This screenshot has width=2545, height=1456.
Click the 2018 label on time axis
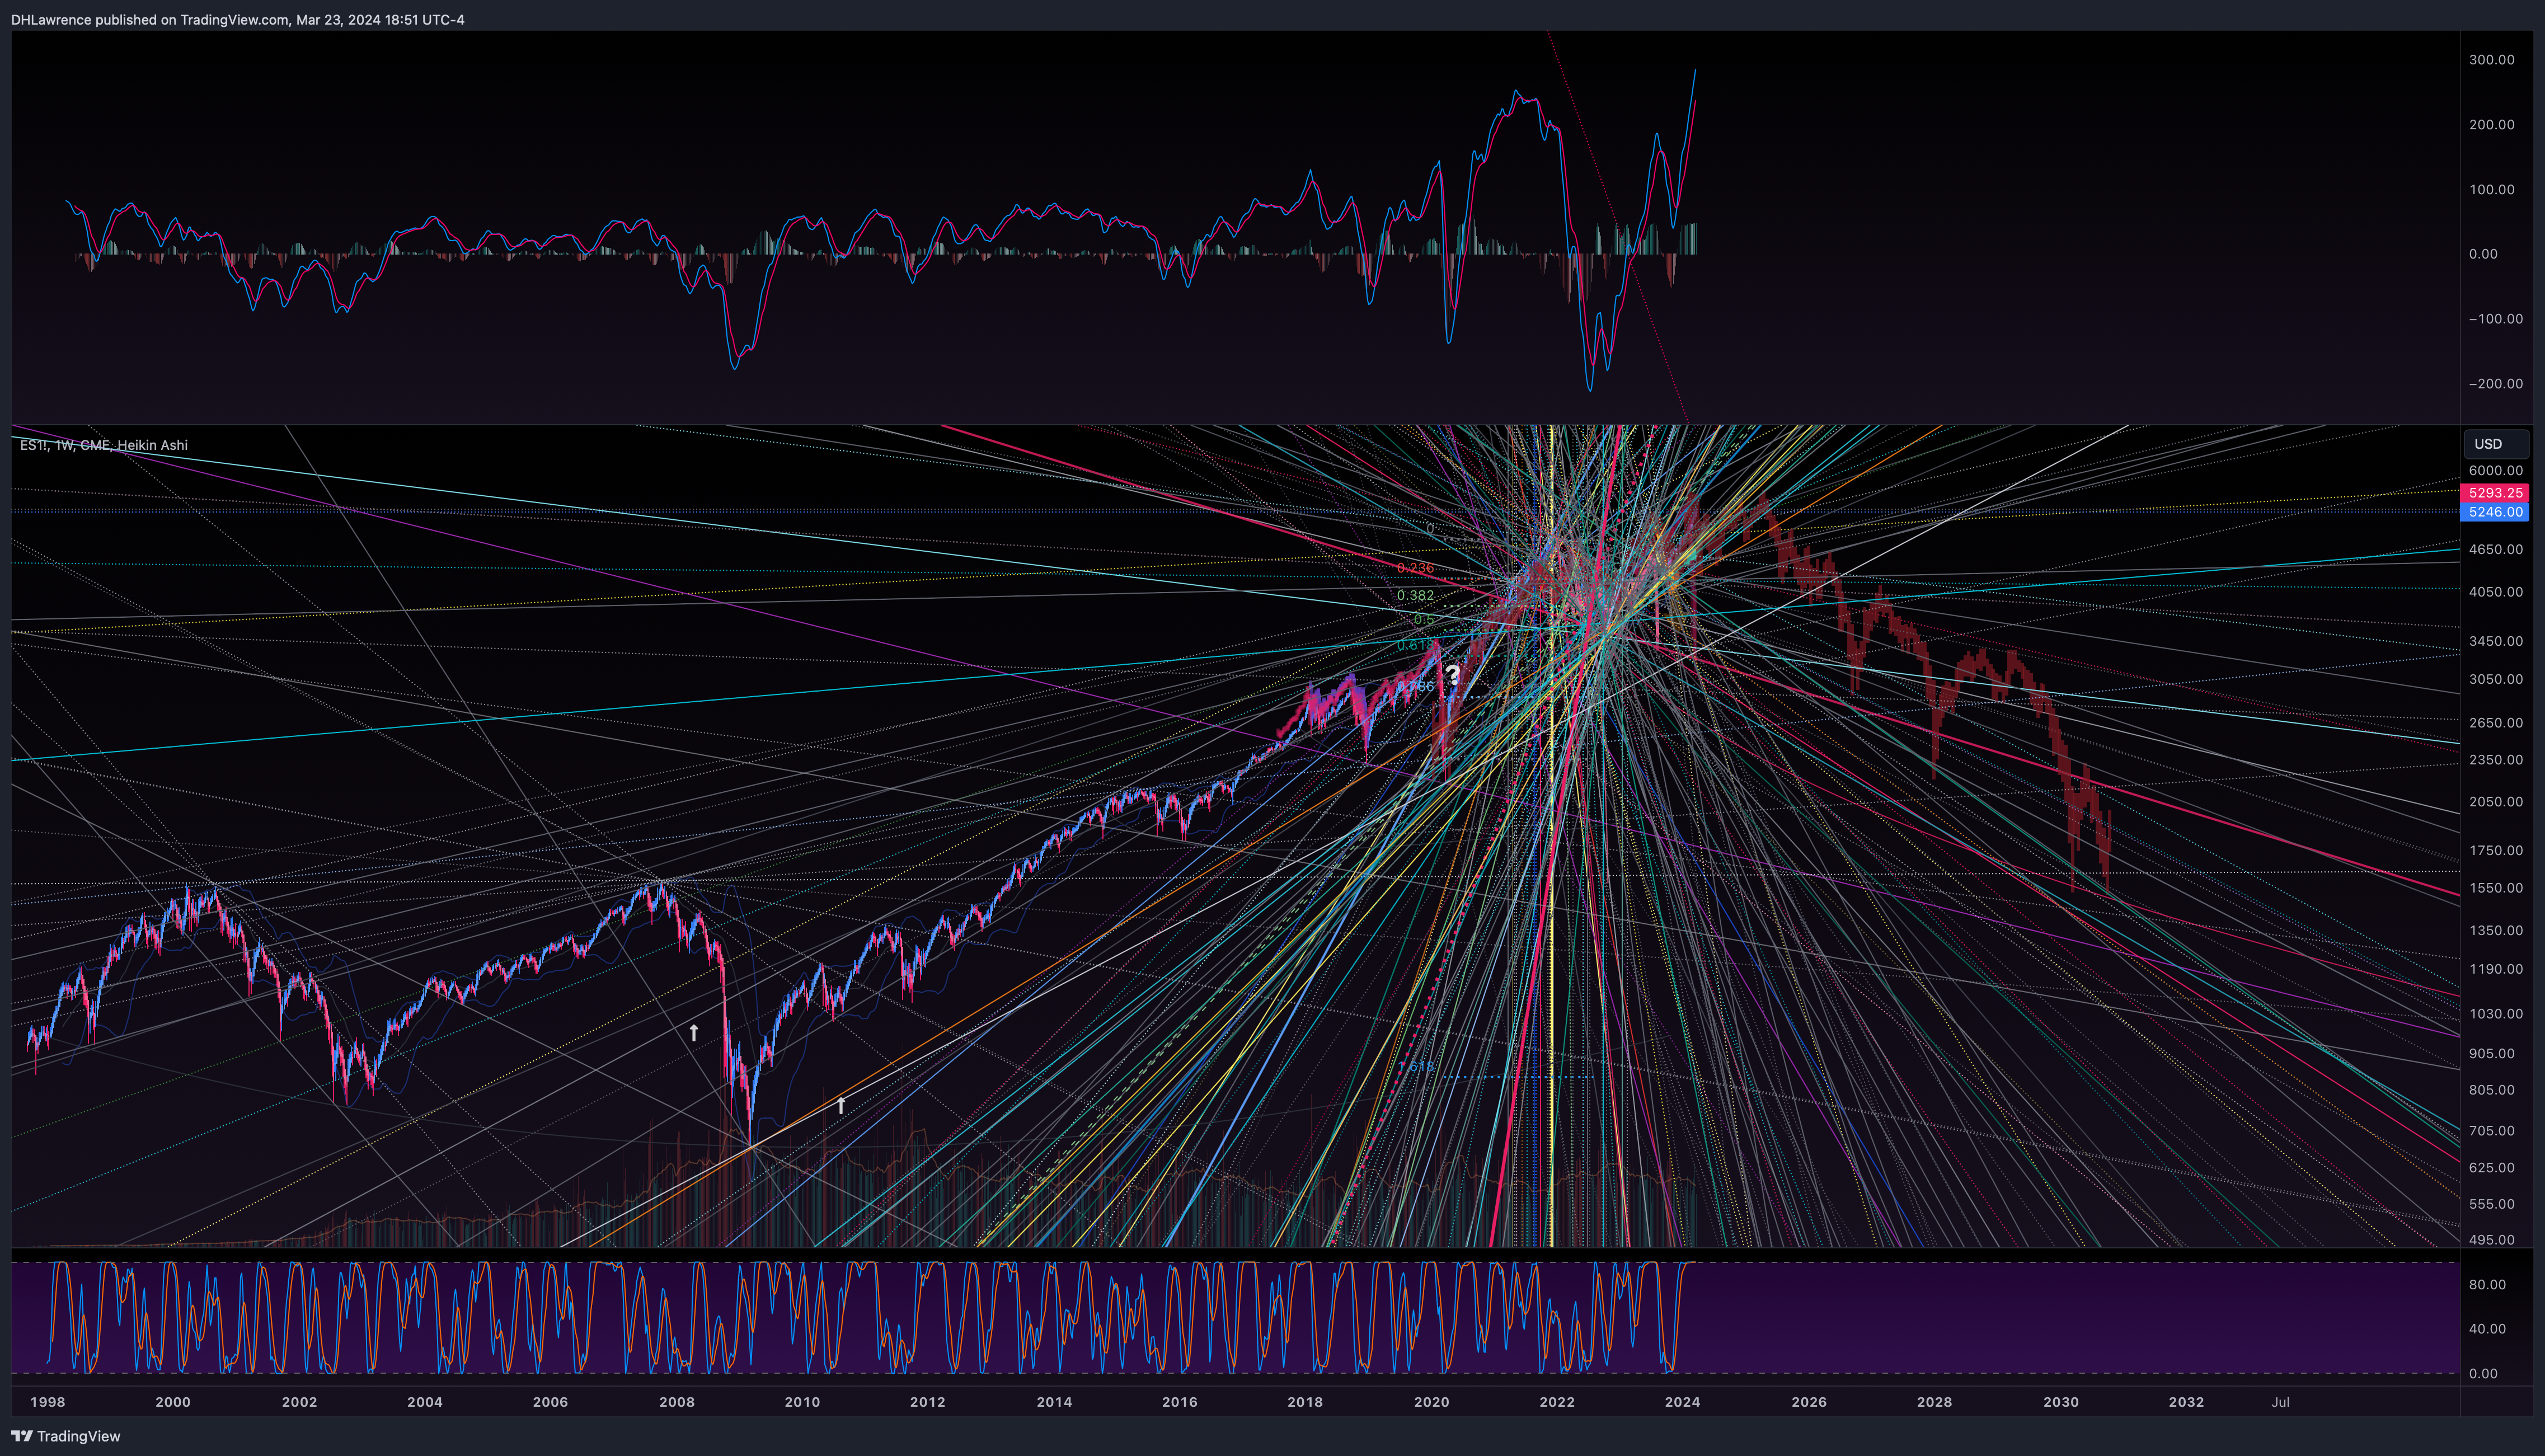[x=1305, y=1402]
